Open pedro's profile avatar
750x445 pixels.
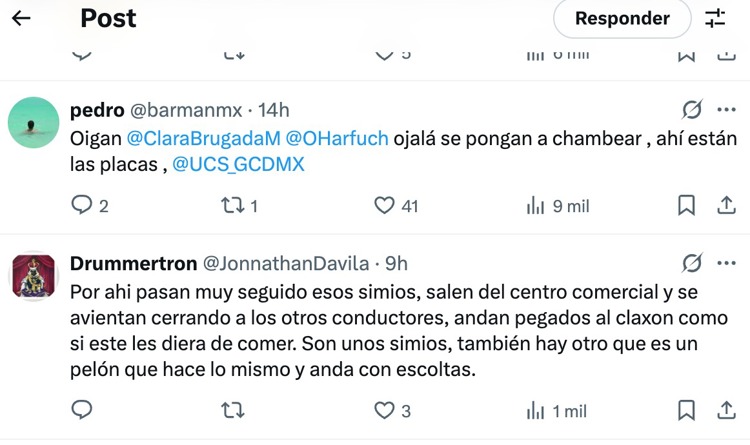pyautogui.click(x=33, y=122)
